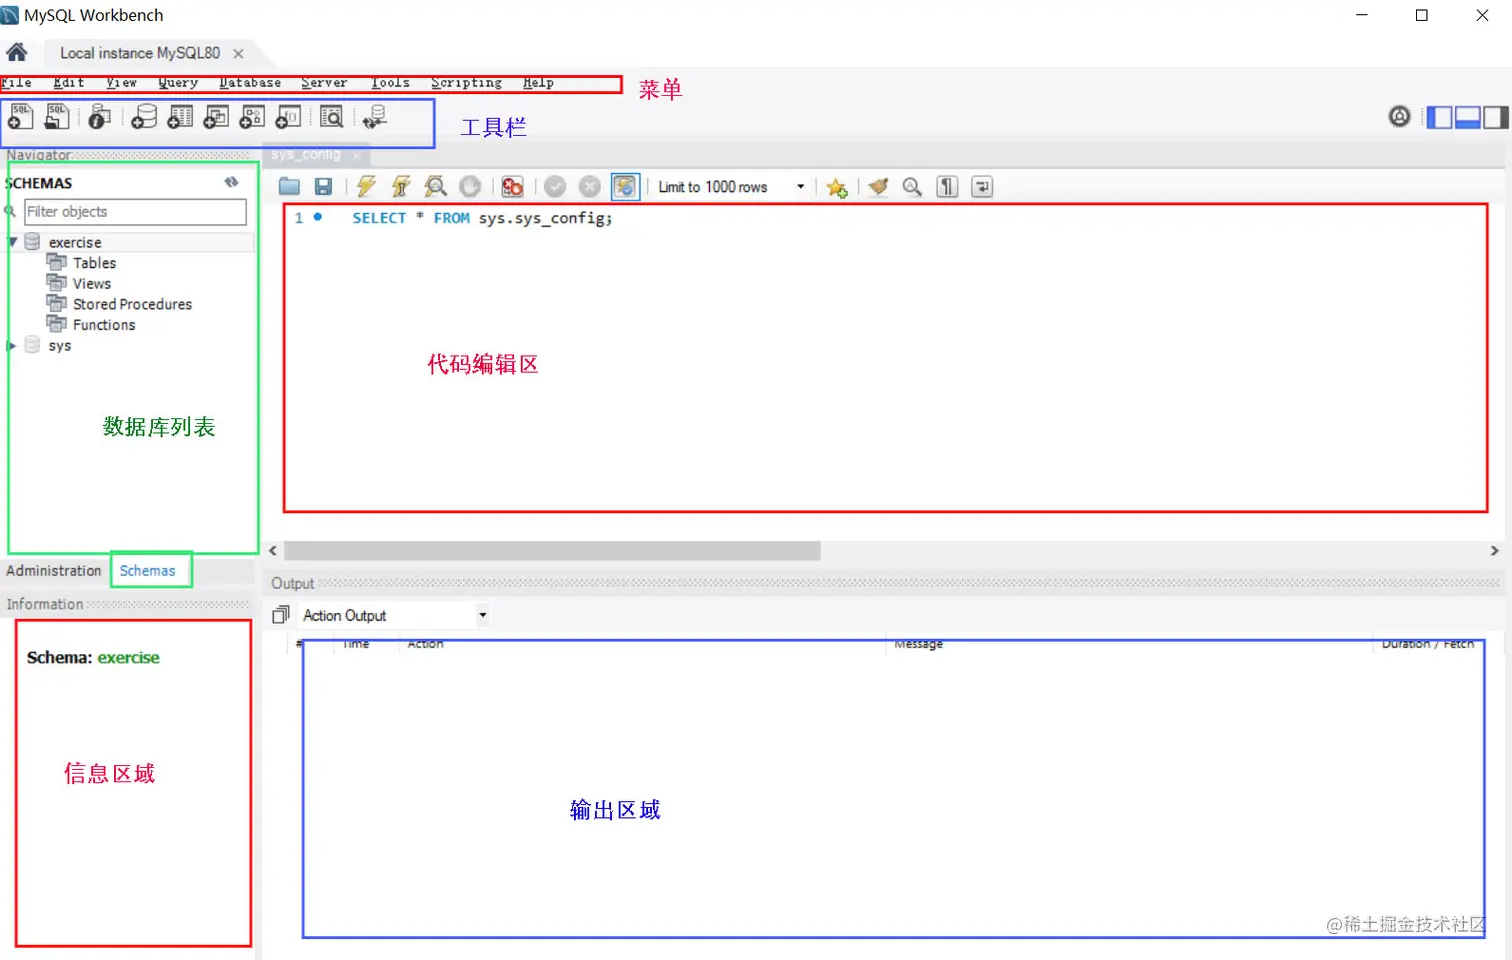This screenshot has height=960, width=1512.
Task: Open the Tools menu
Action: pos(390,83)
